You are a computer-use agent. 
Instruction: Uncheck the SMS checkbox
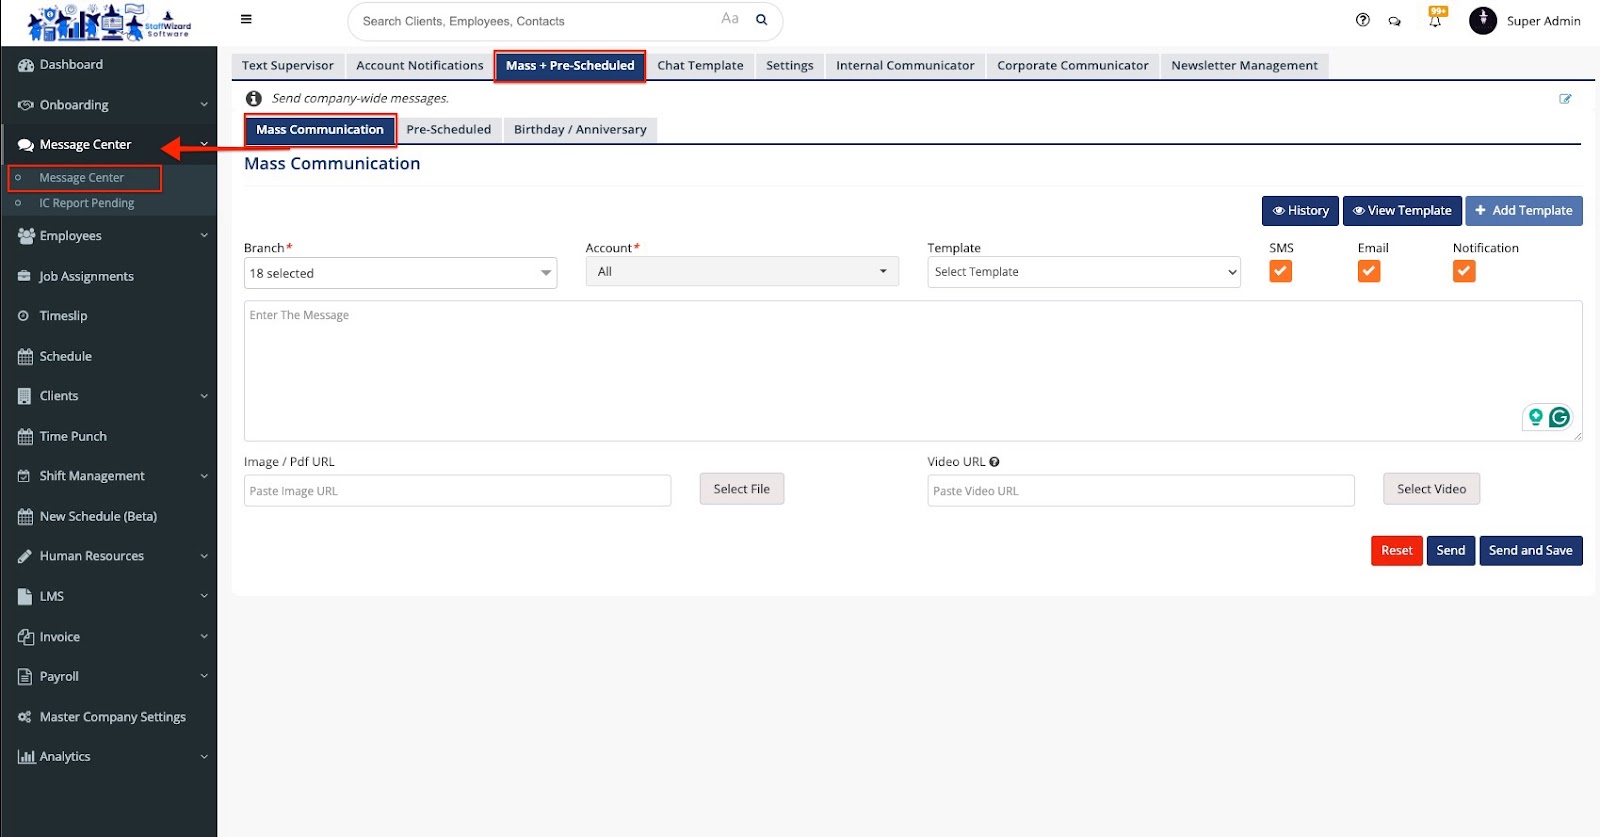coord(1280,271)
